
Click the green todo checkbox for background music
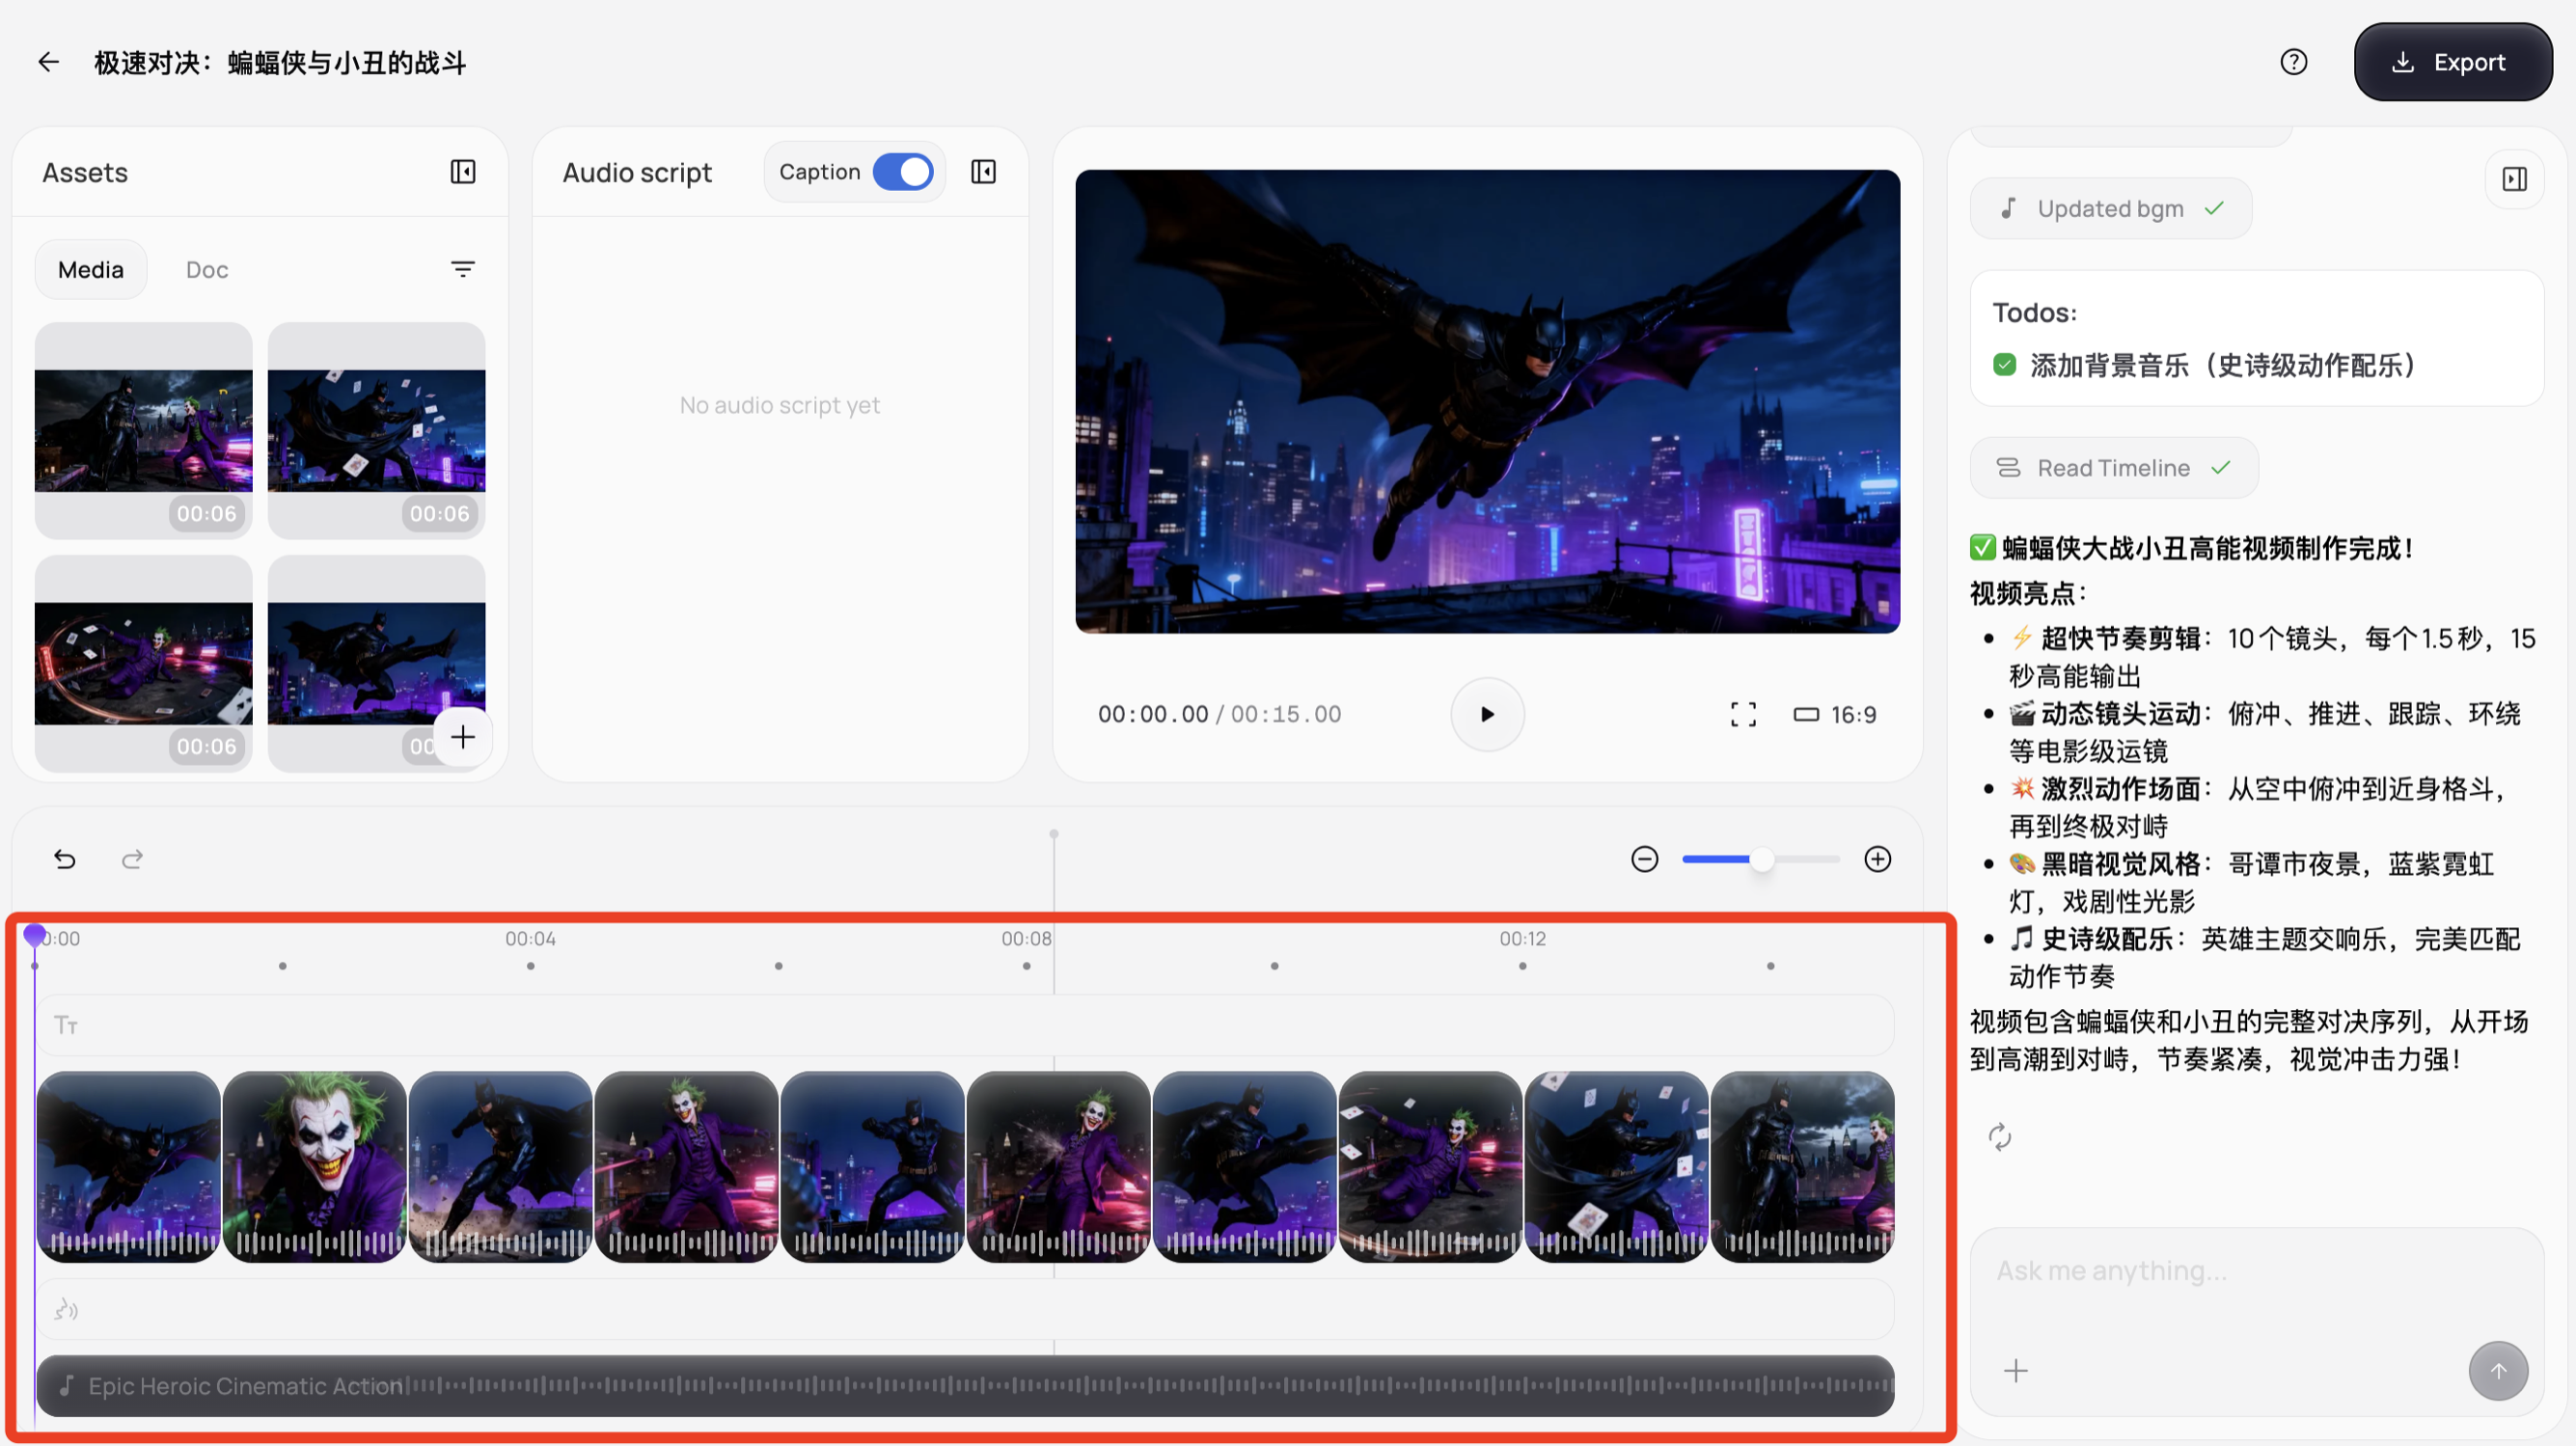[2004, 365]
